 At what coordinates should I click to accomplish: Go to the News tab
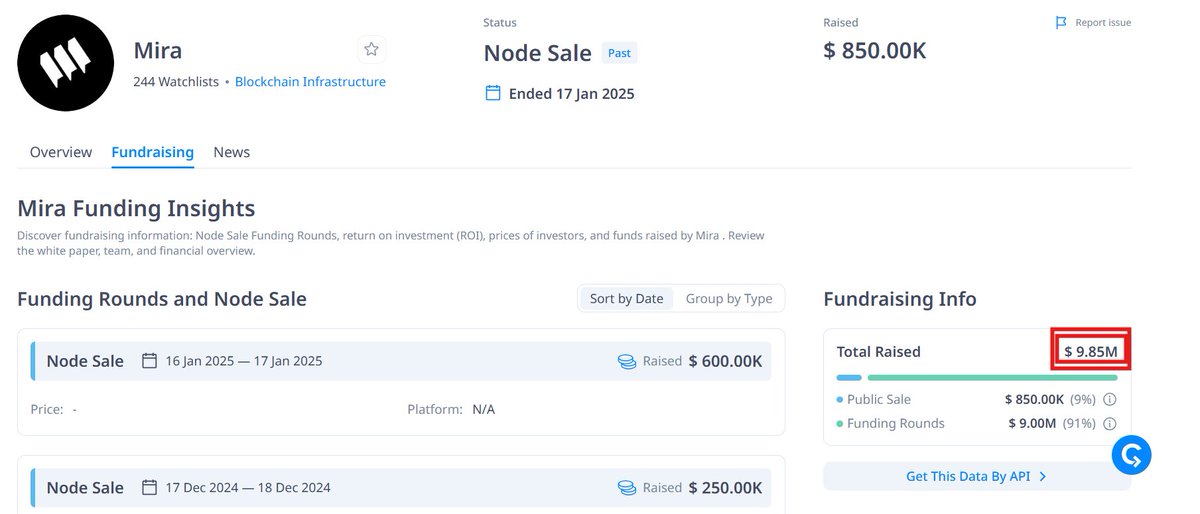pyautogui.click(x=231, y=152)
